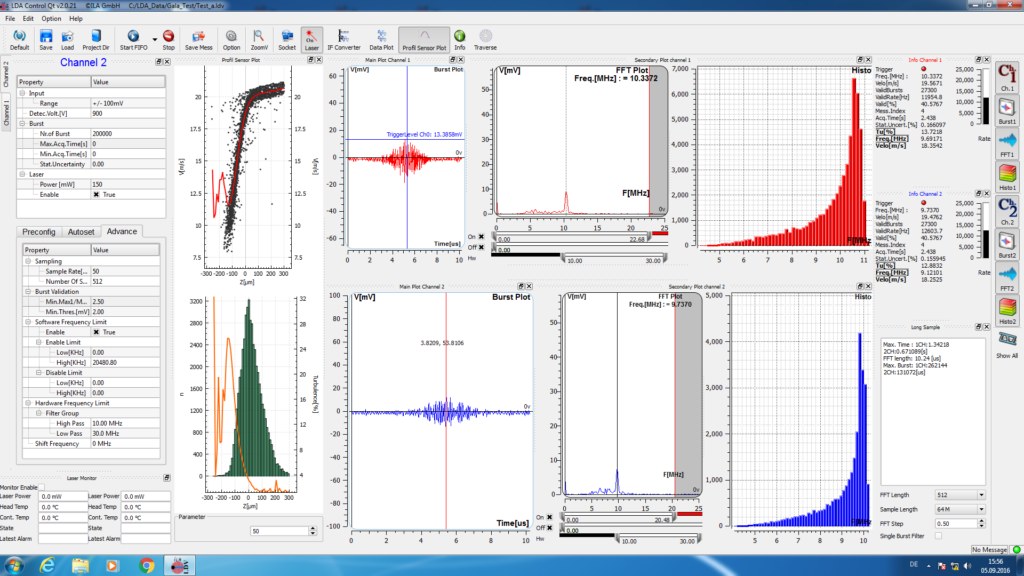Click the Autoset tab
This screenshot has height=576, width=1024.
click(81, 231)
